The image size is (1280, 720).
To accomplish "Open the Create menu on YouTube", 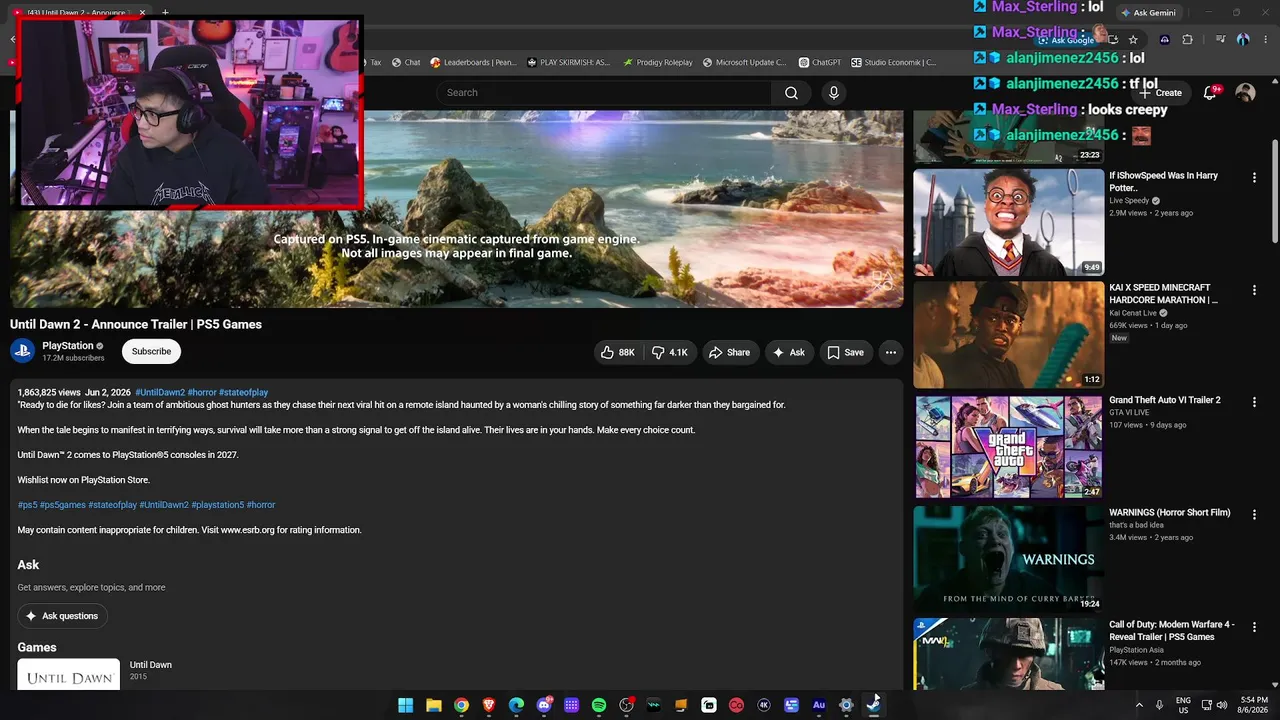I will [x=1160, y=93].
